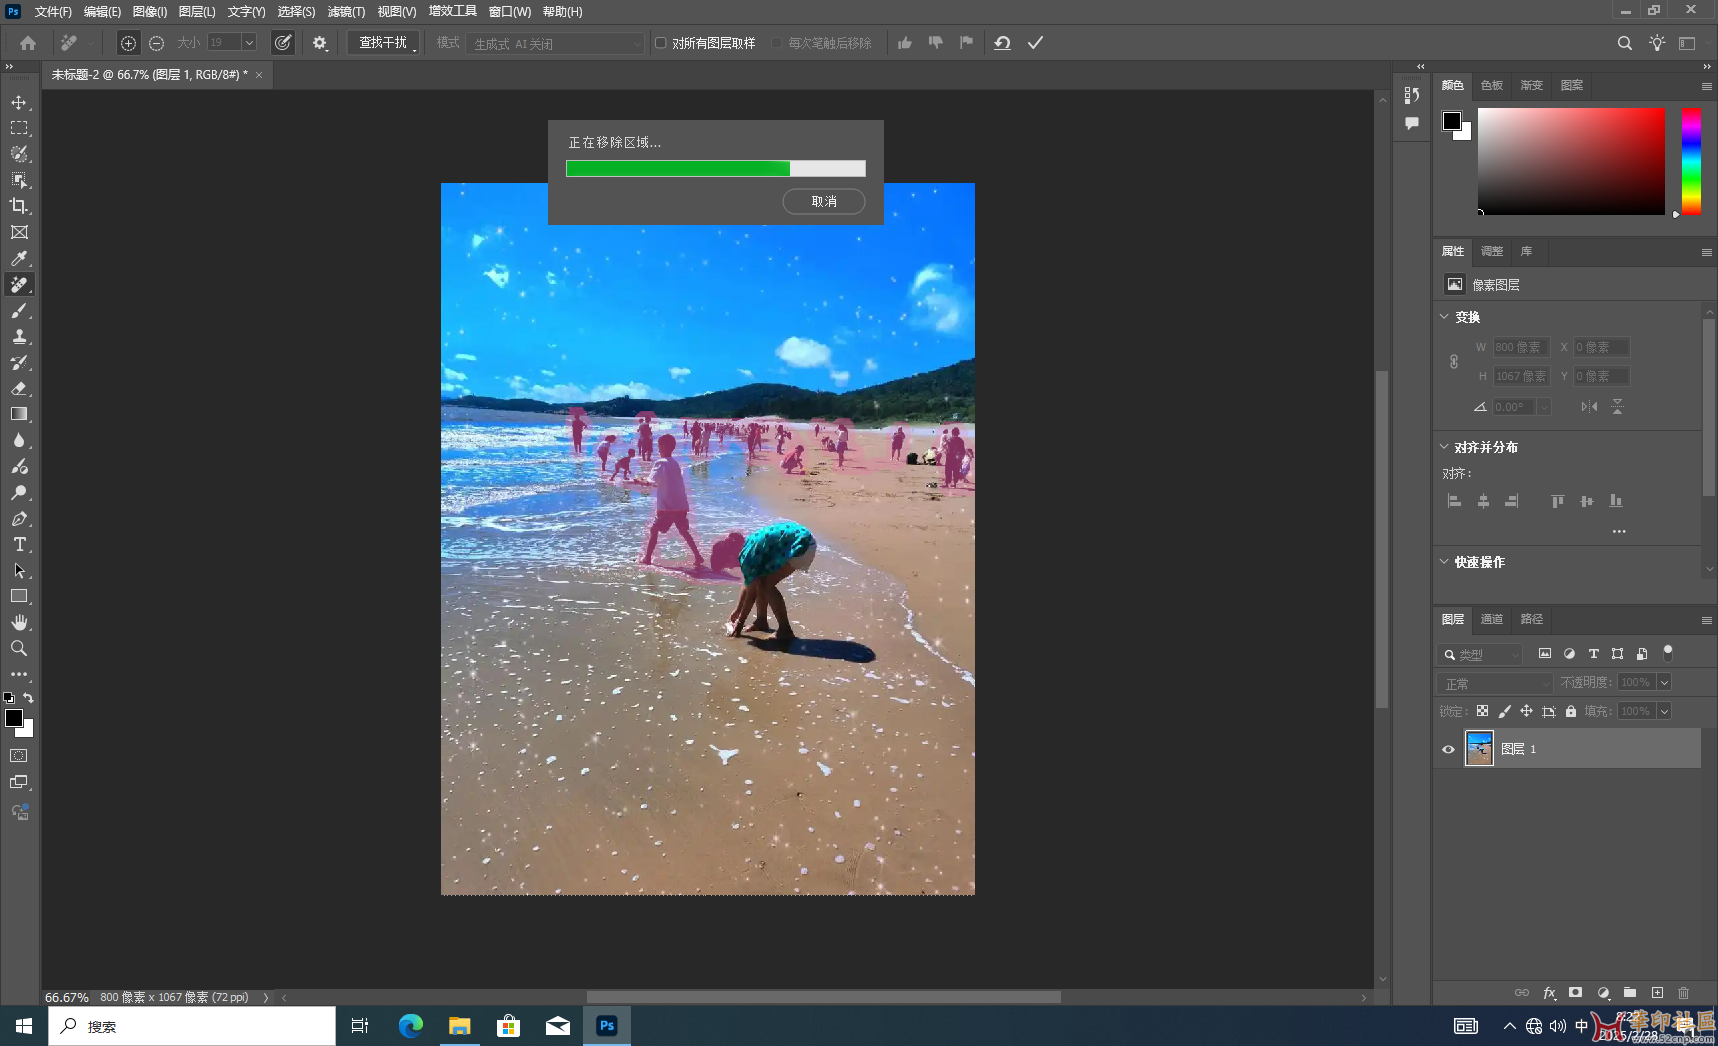Select the Rectangular Marquee tool

19,128
